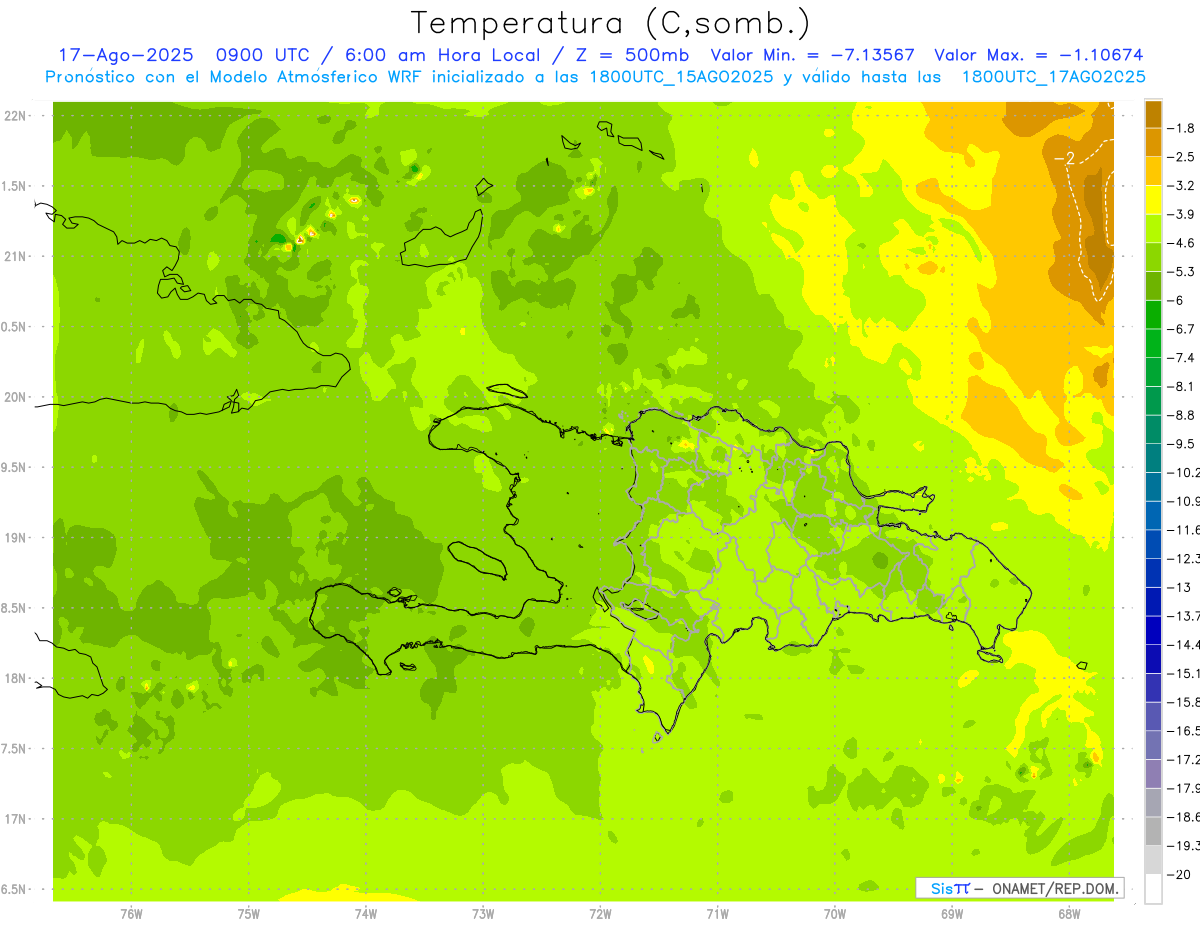Click the "-4.6" color scale value
Image resolution: width=1200 pixels, height=927 pixels.
point(1182,243)
